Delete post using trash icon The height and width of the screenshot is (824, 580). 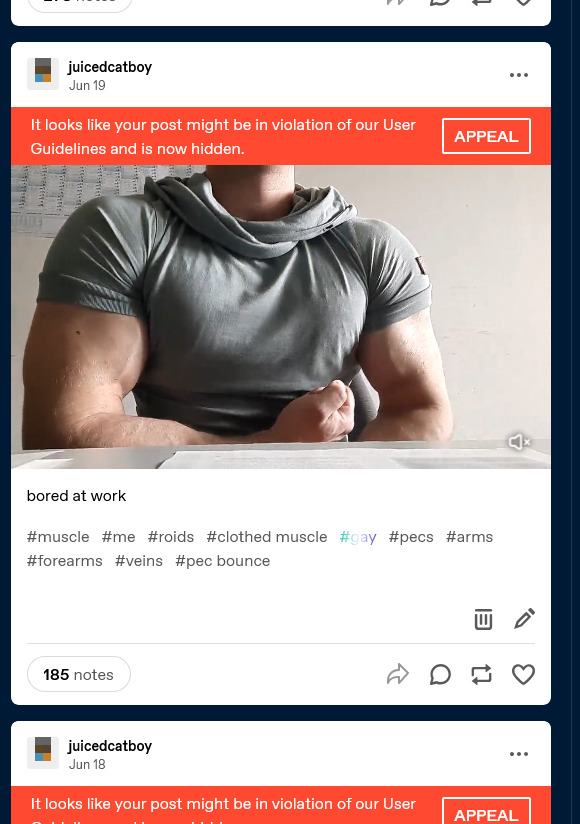tap(483, 619)
